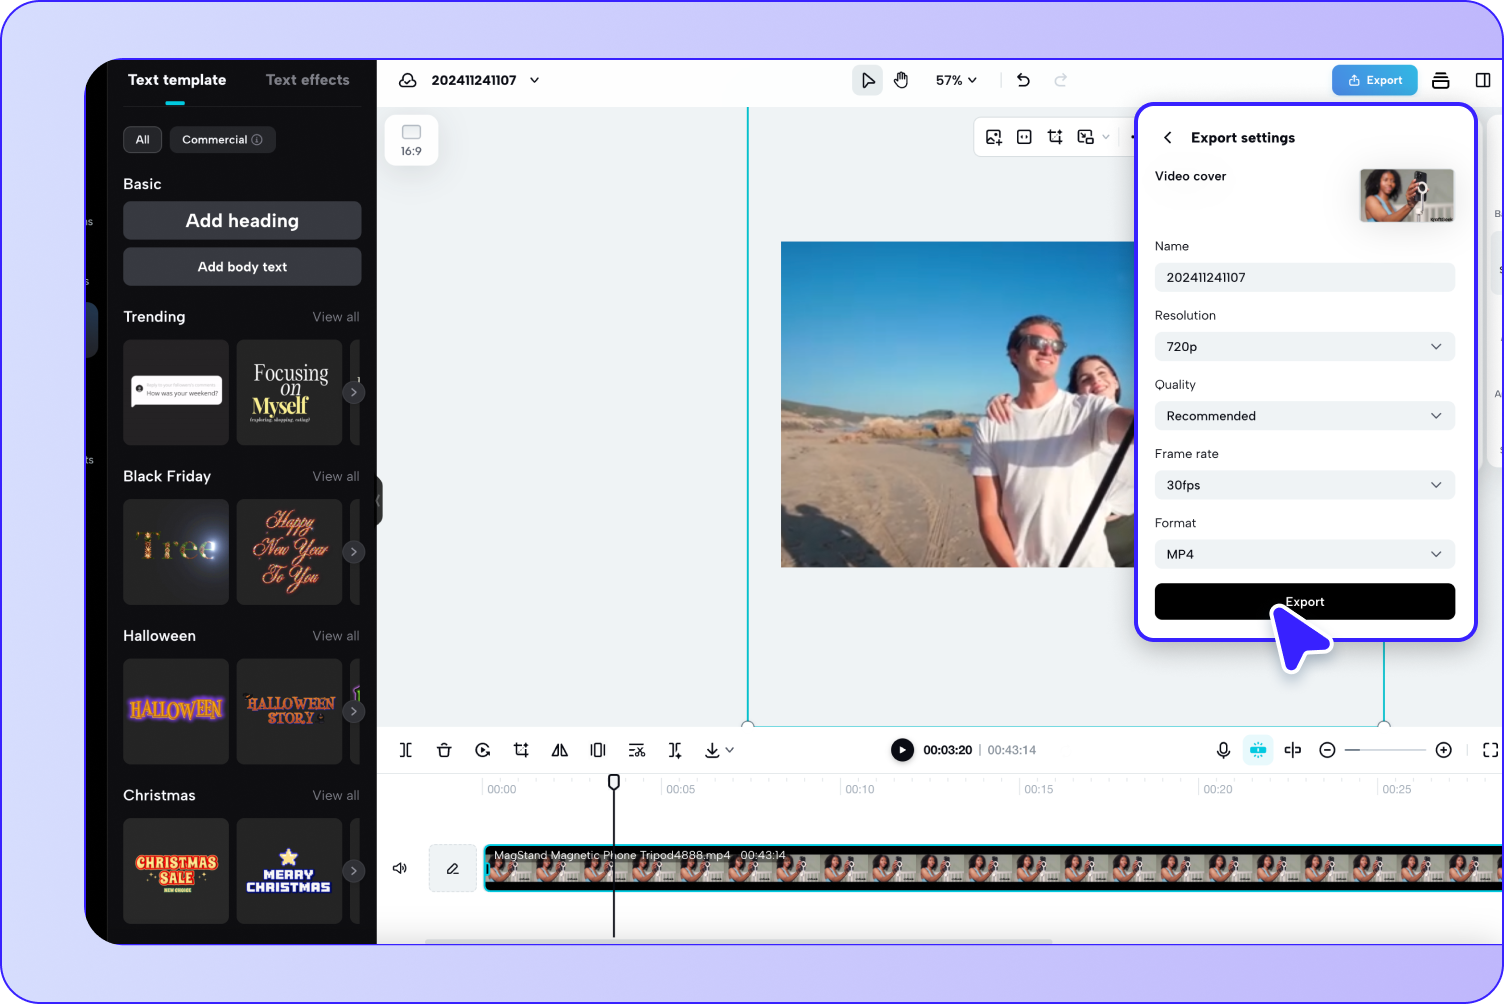Screen dimensions: 1508x1004
Task: Click the picture-in-picture resize icon on canvas toolbar
Action: (x=1085, y=137)
